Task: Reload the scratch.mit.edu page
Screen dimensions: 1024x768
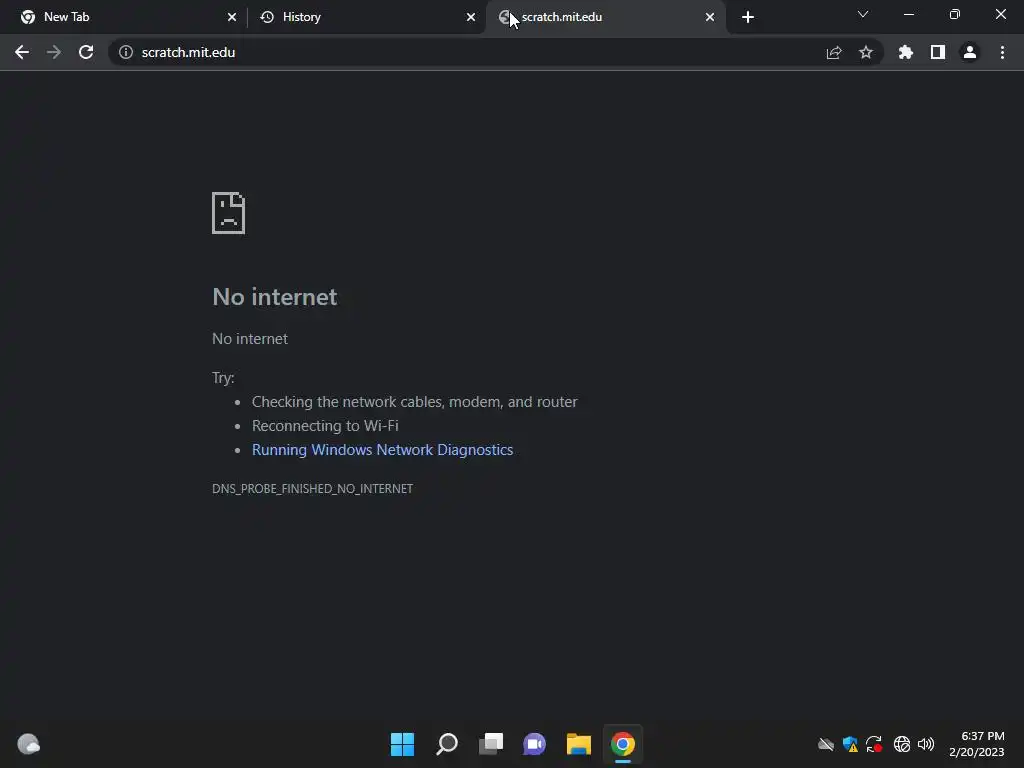Action: (86, 52)
